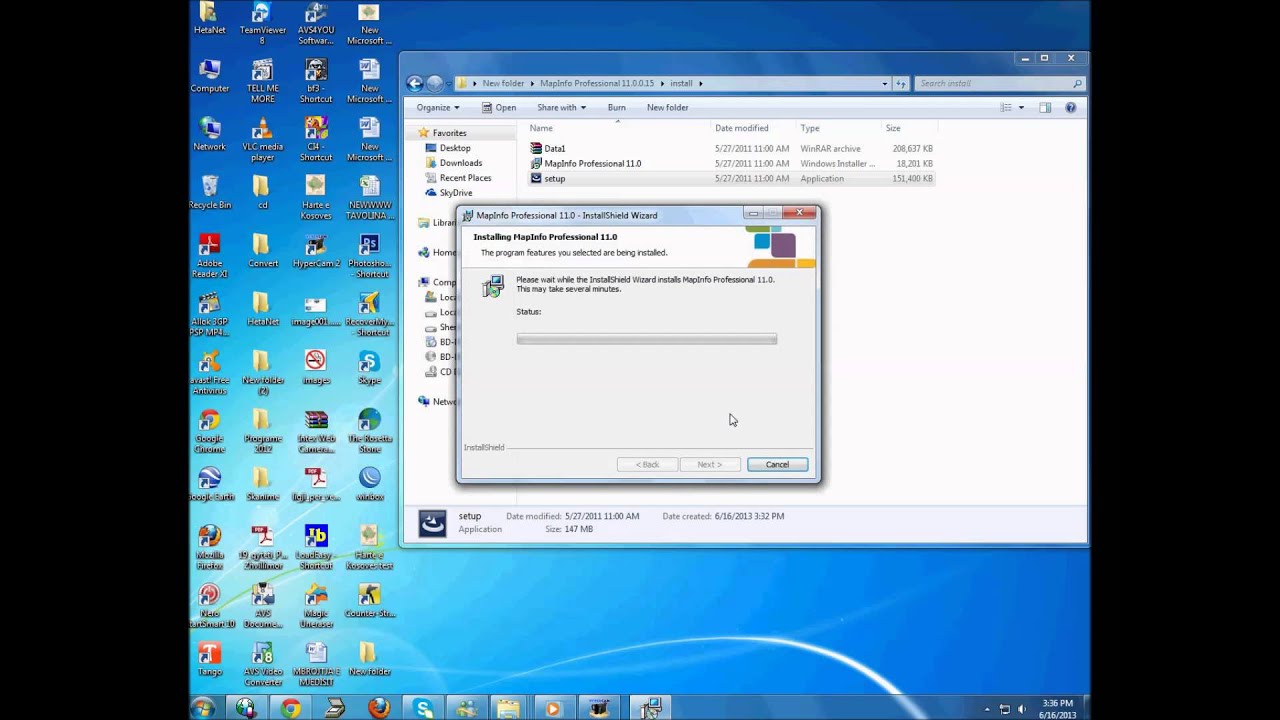
Task: Create a New folder from toolbar
Action: [667, 107]
